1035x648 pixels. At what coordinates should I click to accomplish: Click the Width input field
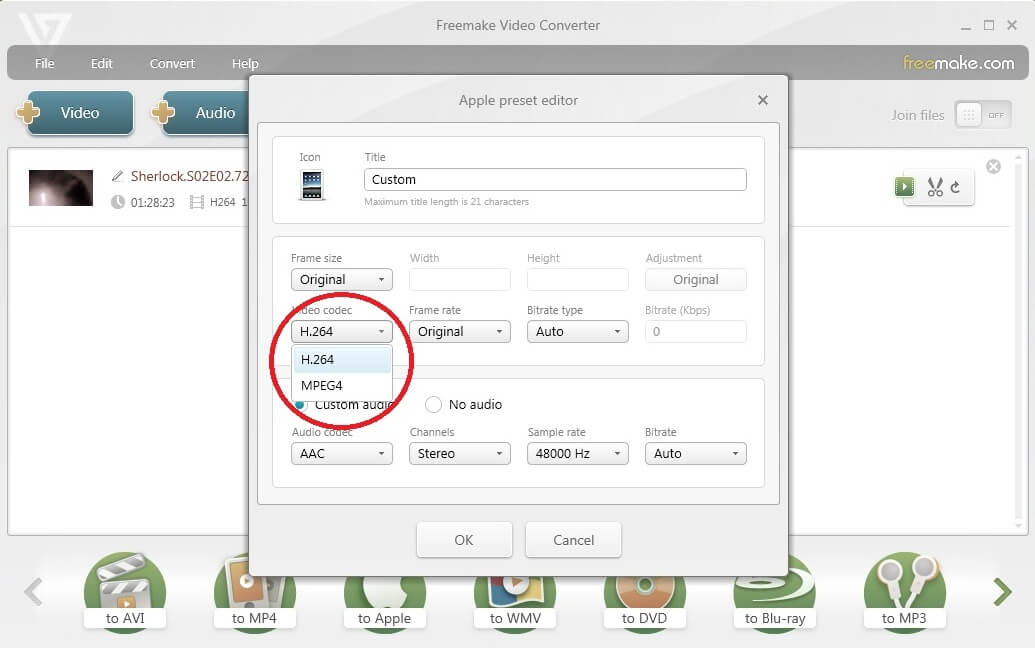(459, 279)
